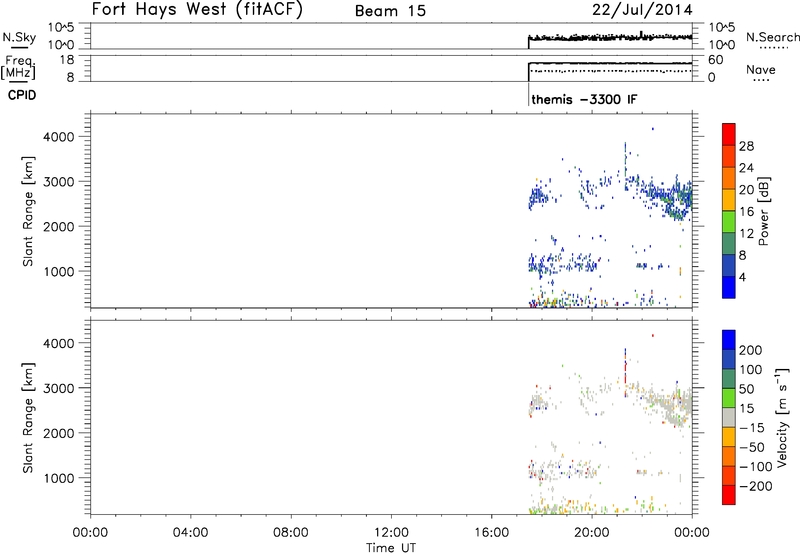This screenshot has height=554, width=800.
Task: Pick the light green 12–16 dB power swatch
Action: coord(729,222)
